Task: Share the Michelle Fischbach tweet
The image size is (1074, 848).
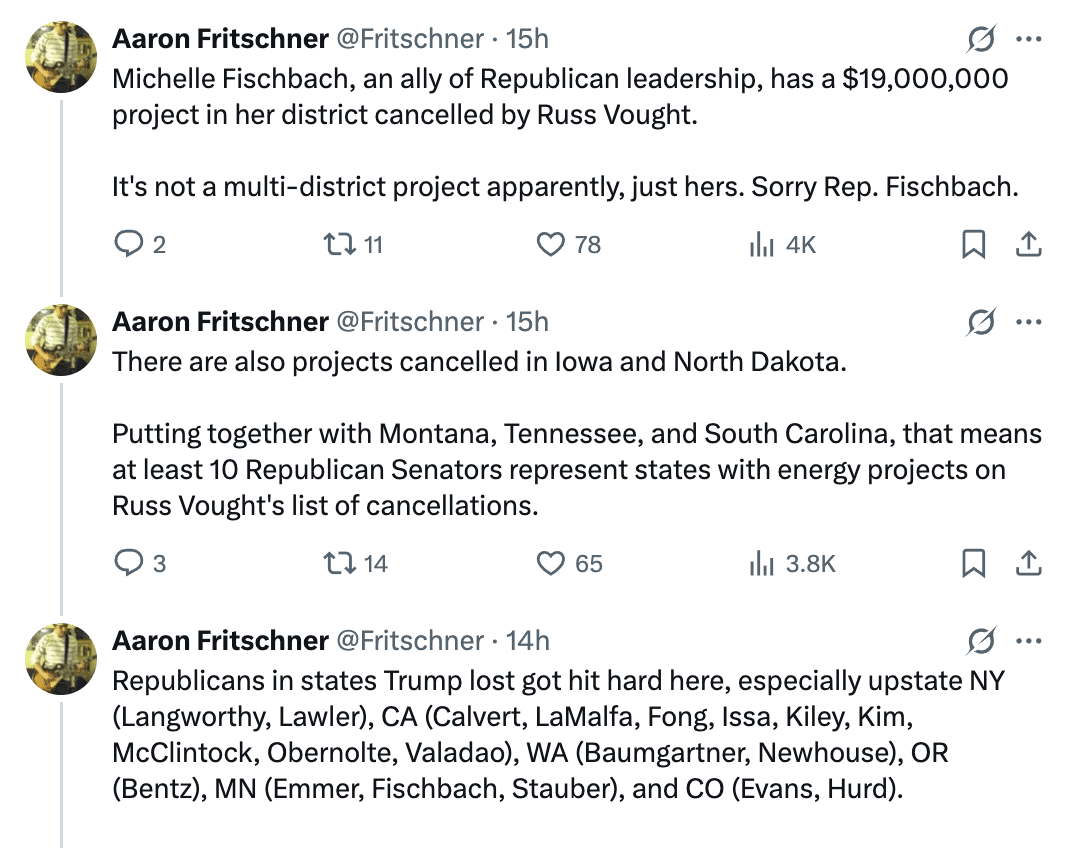Action: [x=1029, y=244]
